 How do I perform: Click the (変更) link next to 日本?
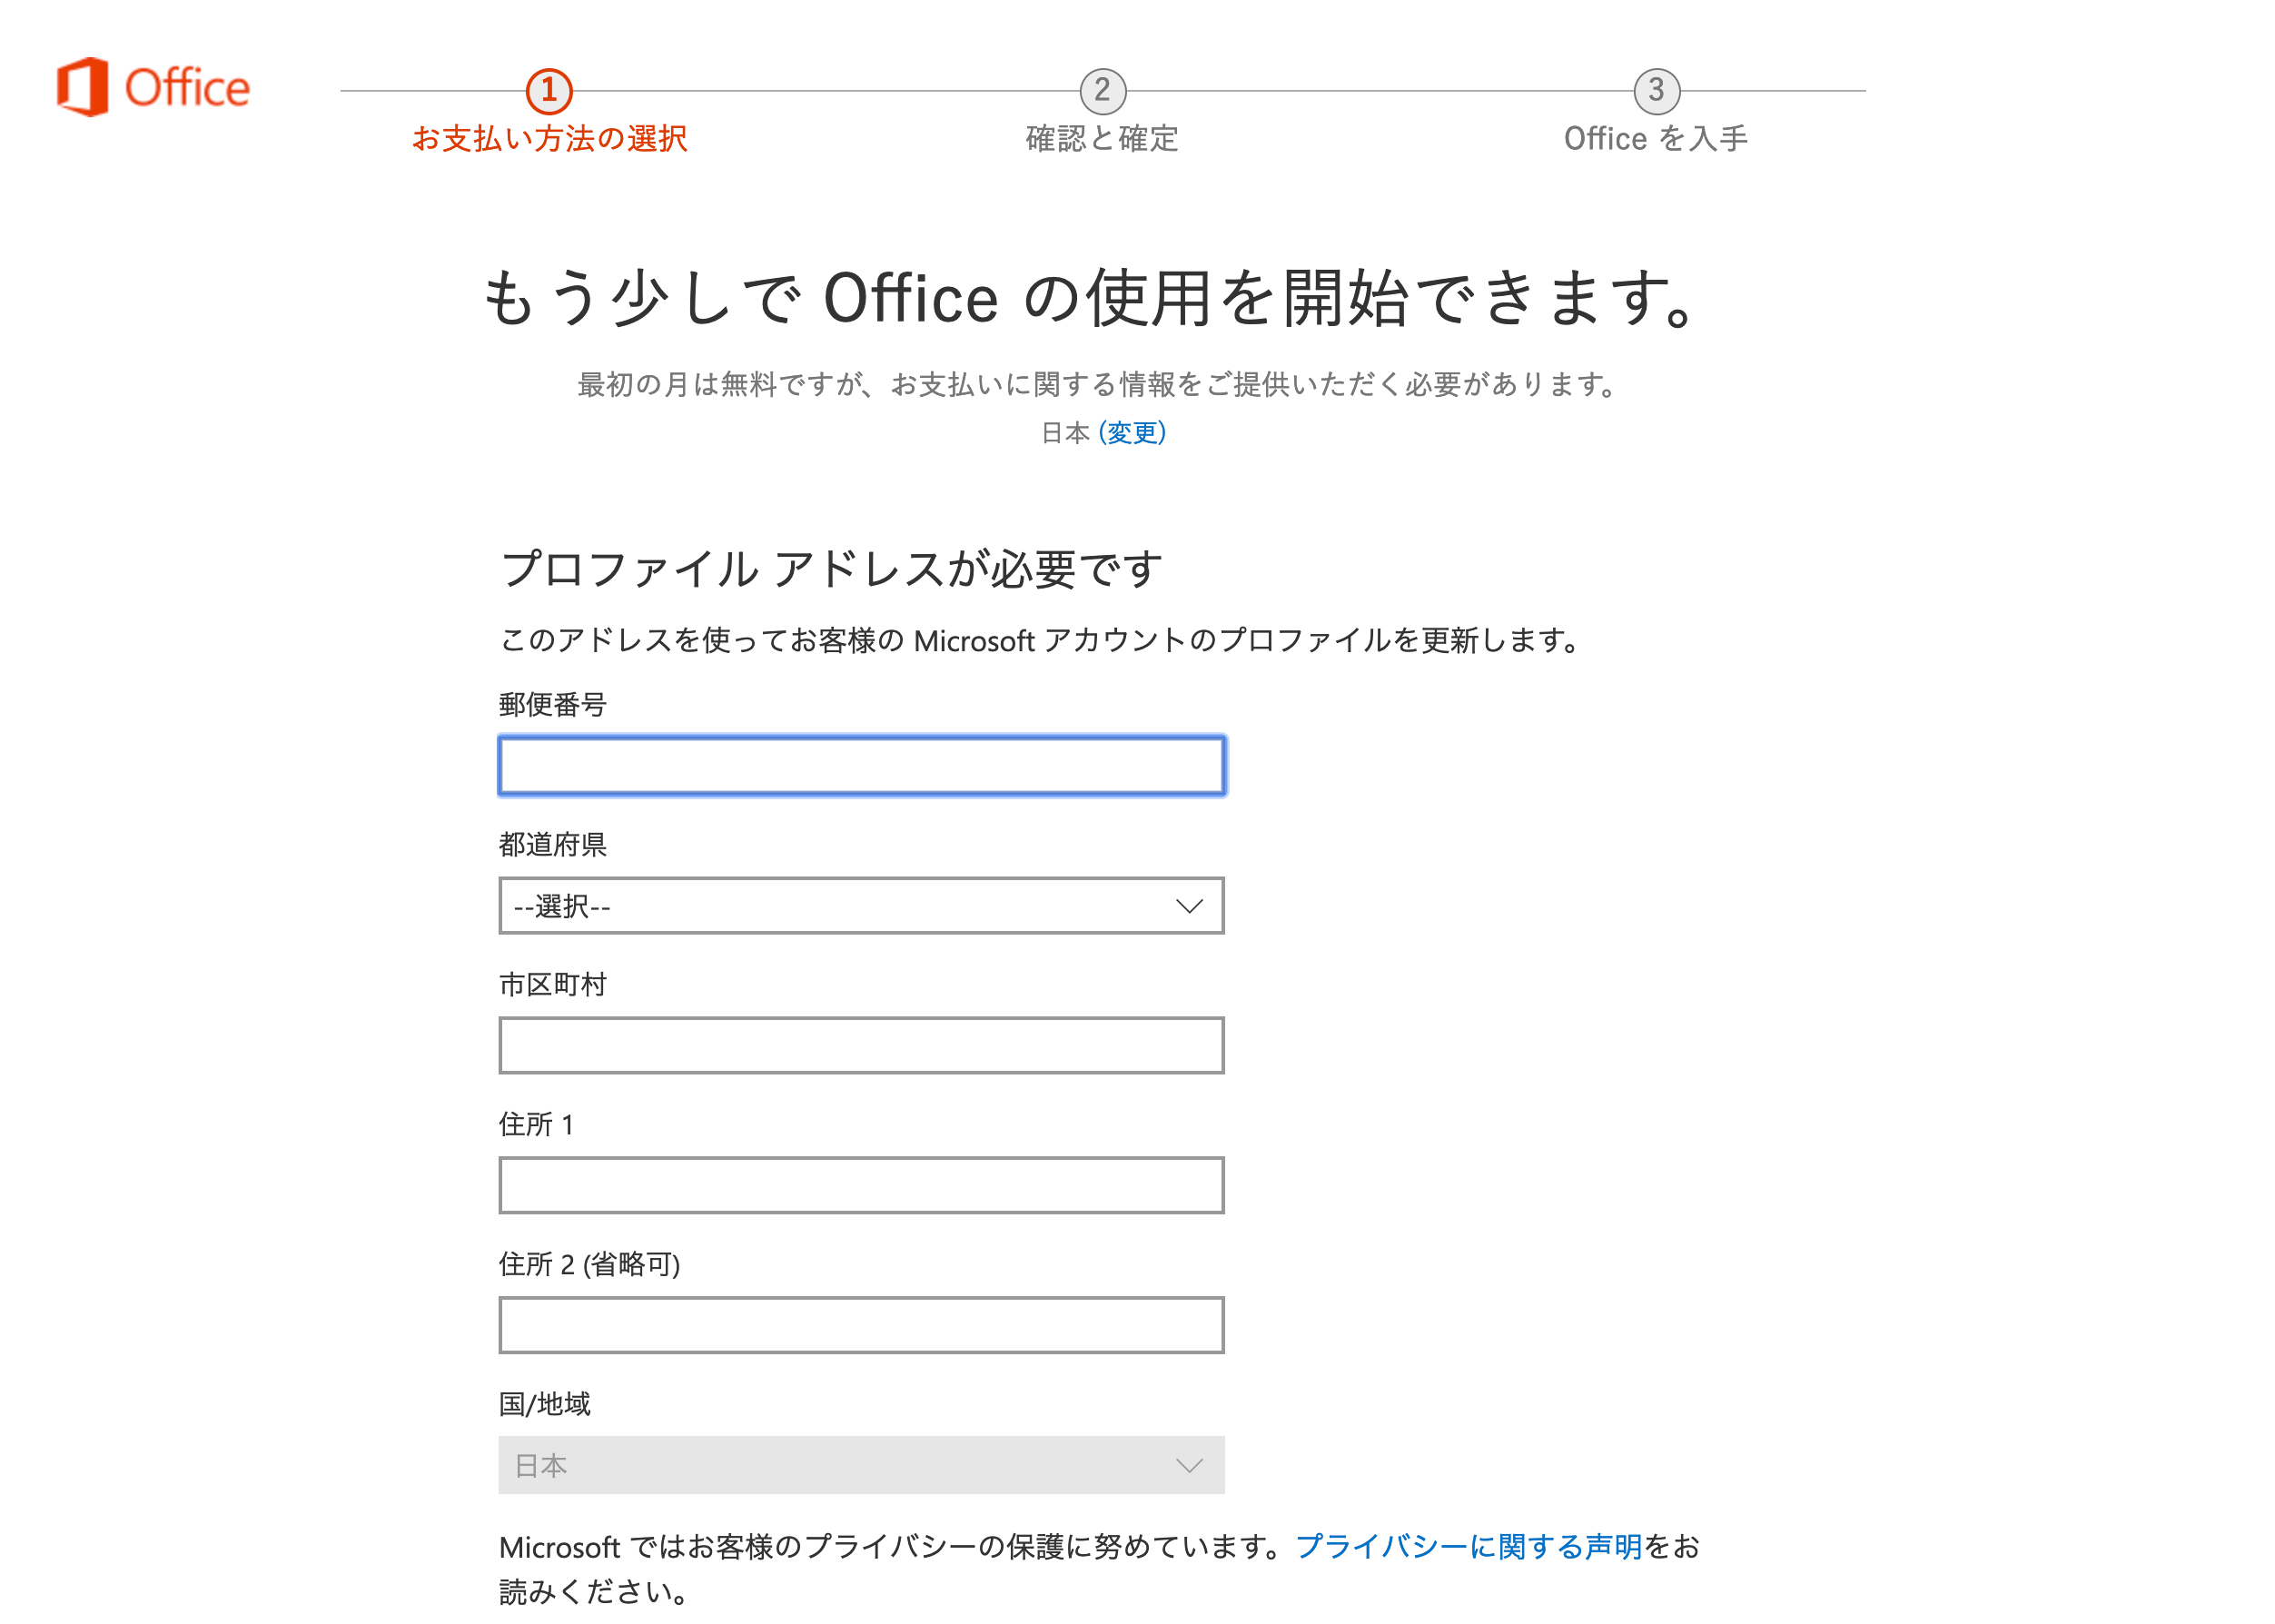point(1132,433)
